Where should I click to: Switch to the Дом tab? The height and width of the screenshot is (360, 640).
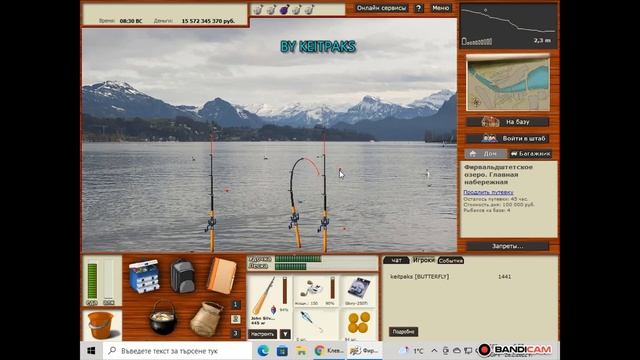tap(486, 154)
